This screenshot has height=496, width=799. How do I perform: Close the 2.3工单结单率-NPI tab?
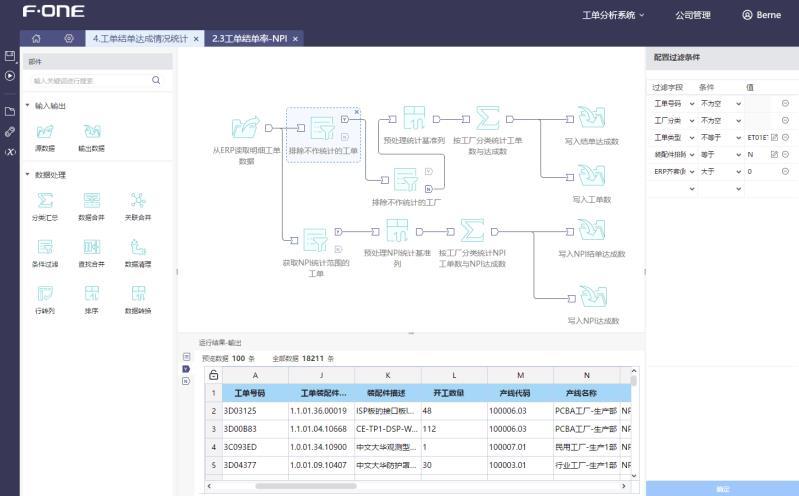coord(295,39)
